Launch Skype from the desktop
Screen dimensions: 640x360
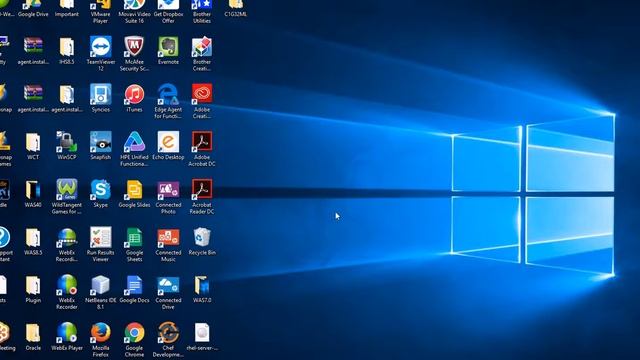pos(100,190)
